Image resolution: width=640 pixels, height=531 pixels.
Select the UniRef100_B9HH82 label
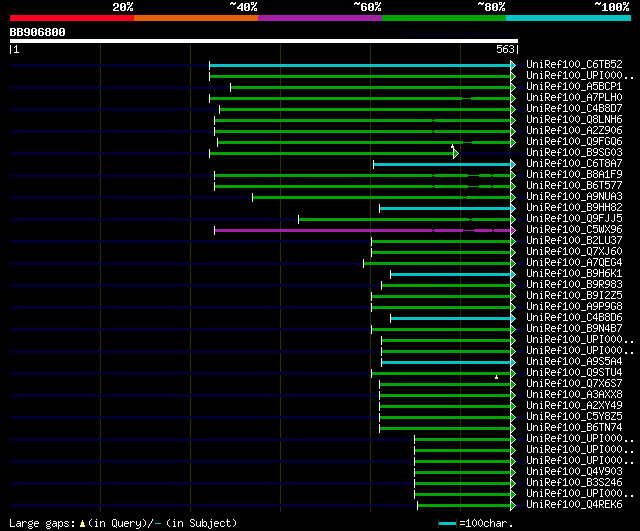tap(574, 208)
